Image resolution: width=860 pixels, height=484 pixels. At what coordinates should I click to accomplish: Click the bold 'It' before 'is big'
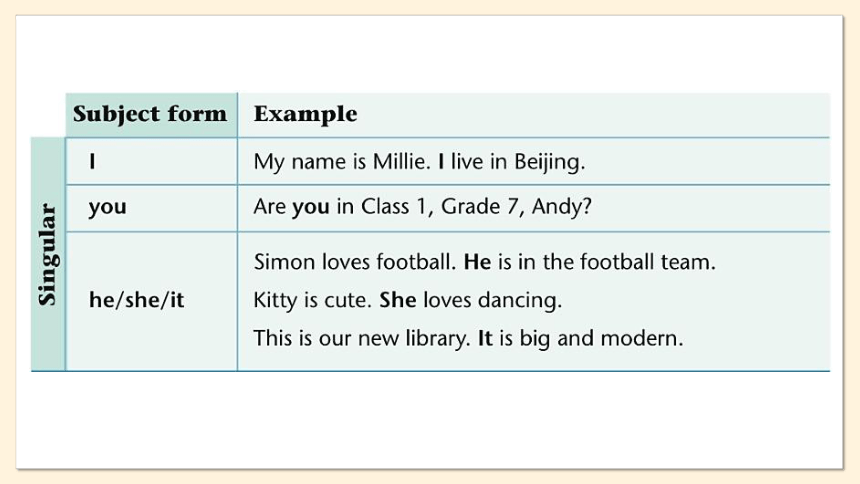485,338
